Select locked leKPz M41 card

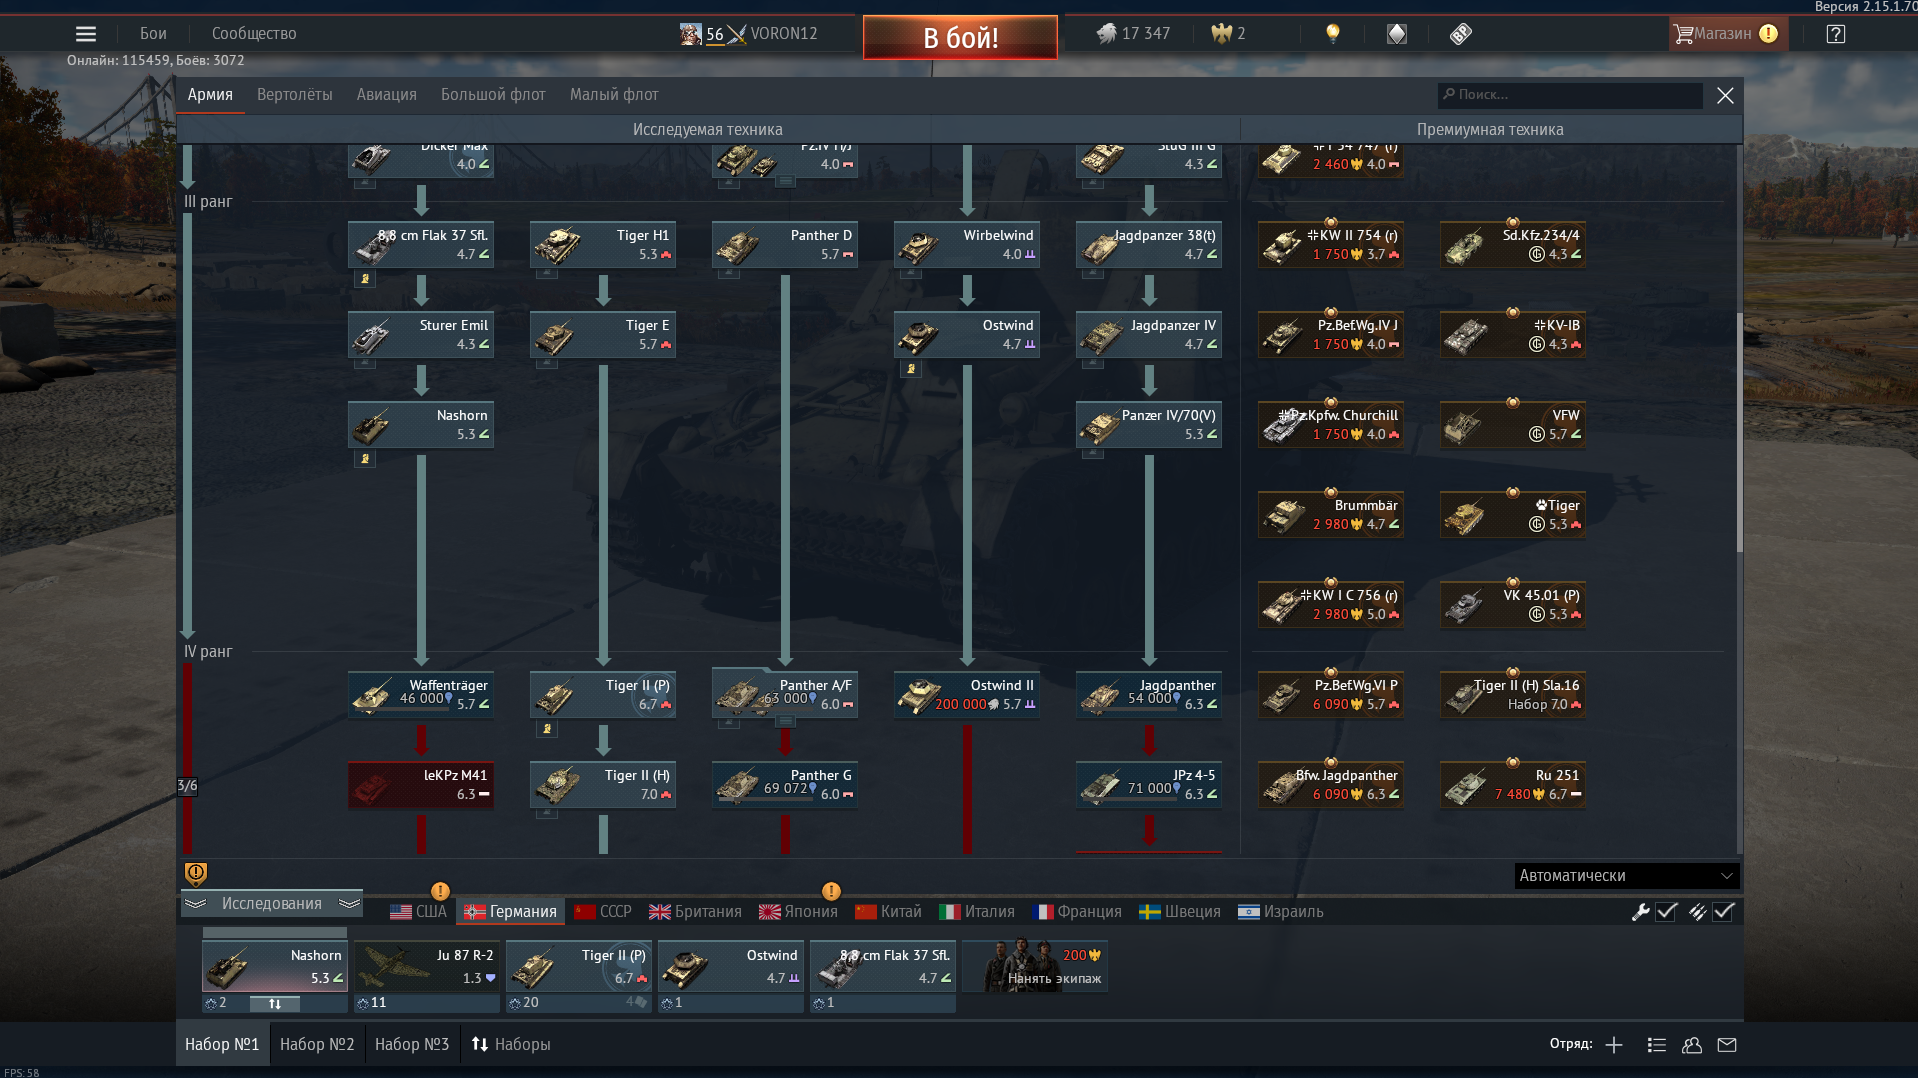coord(421,785)
